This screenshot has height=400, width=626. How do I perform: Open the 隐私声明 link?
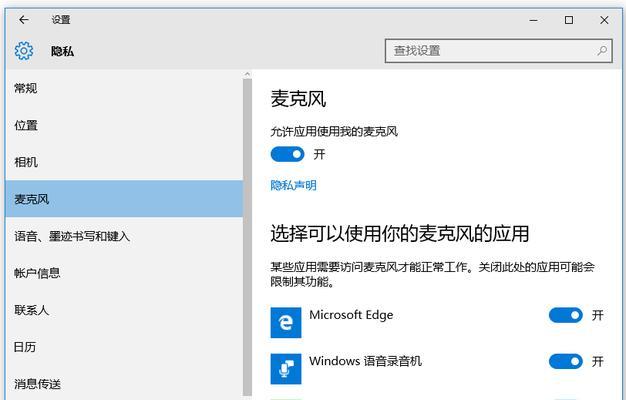293,185
